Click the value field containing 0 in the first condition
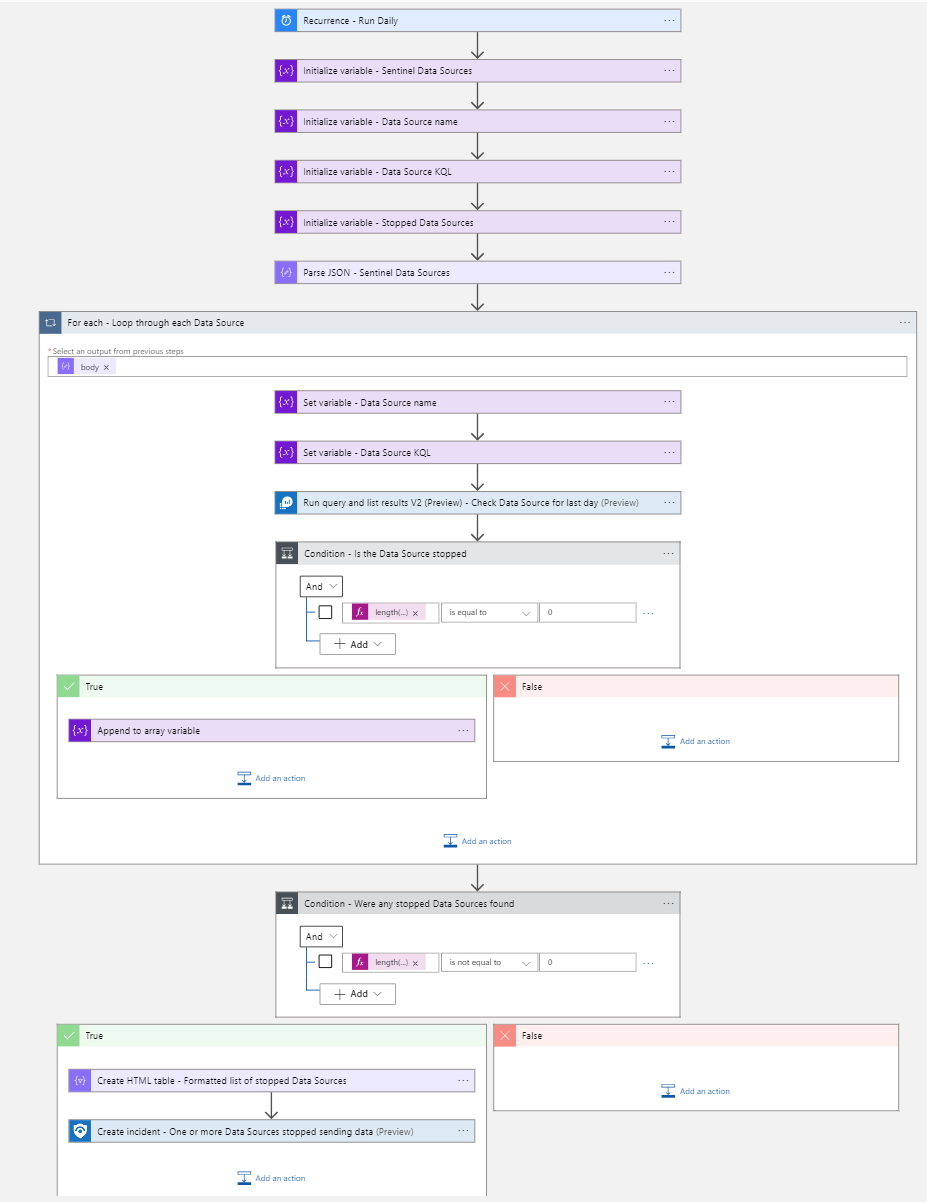The image size is (927, 1202). 587,612
